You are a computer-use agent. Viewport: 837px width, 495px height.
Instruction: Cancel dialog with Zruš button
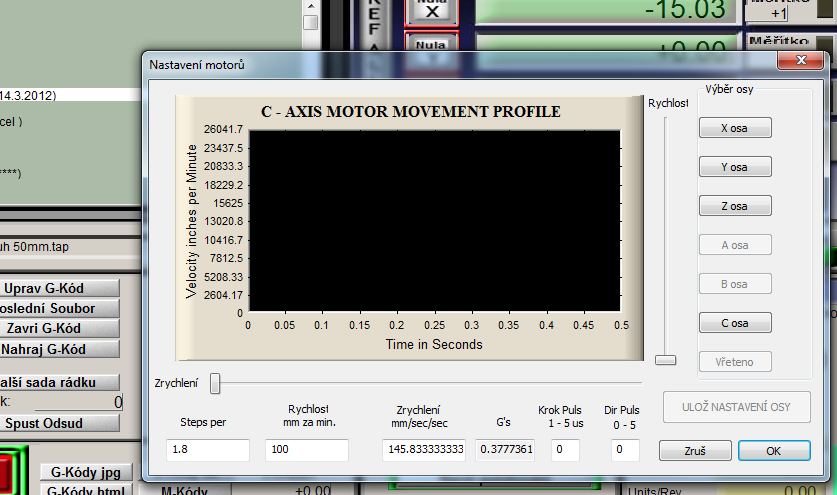coord(695,451)
